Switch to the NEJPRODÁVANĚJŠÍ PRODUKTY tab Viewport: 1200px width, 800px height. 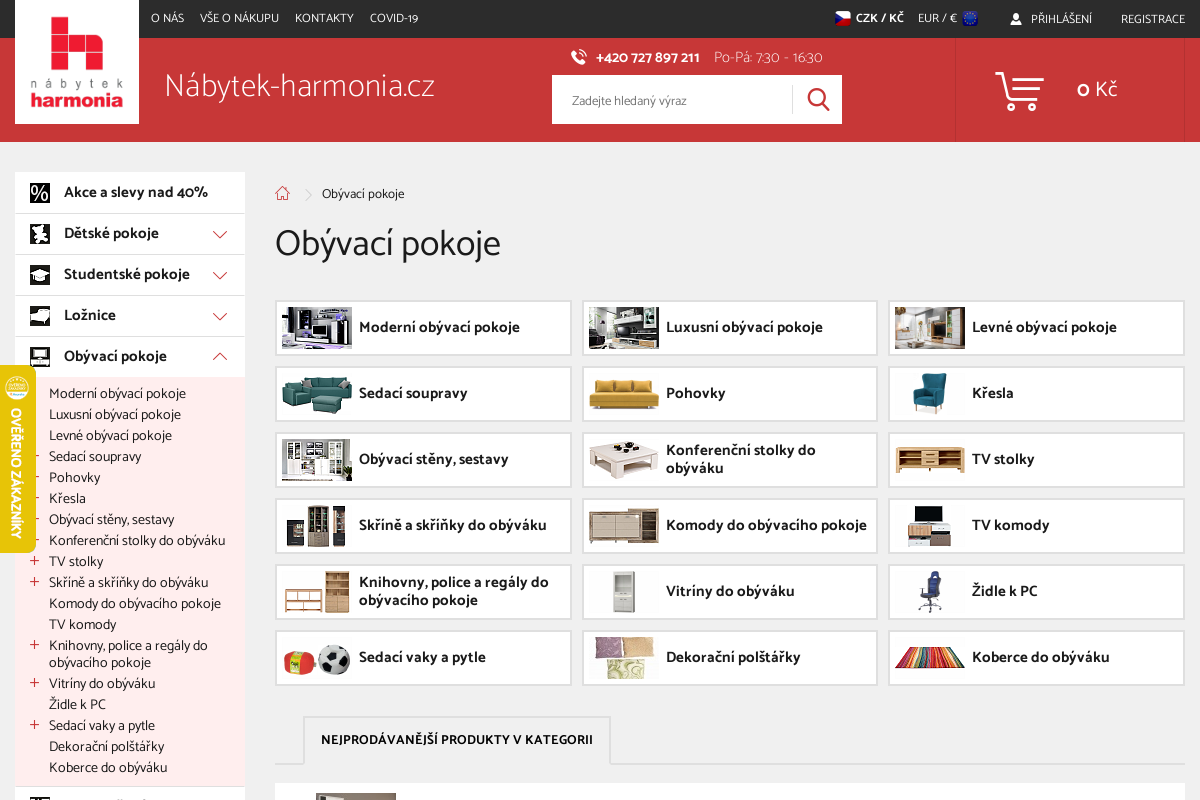[x=456, y=740]
